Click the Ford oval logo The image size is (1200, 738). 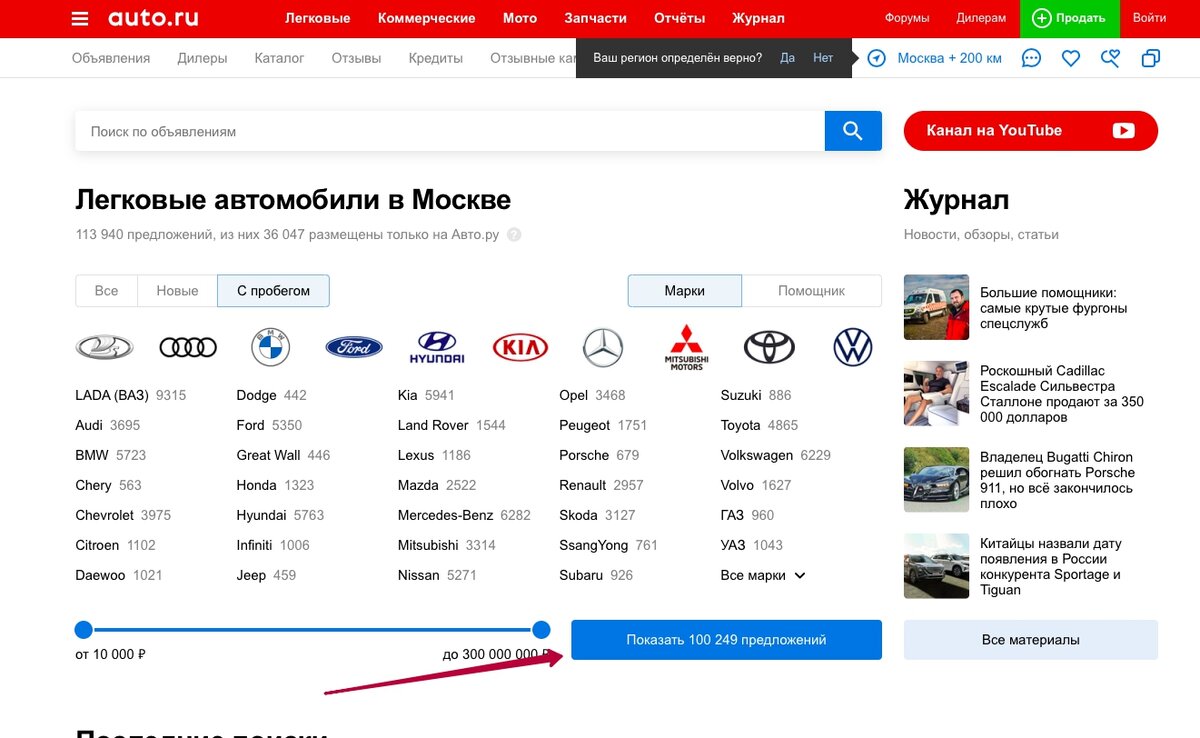(354, 347)
